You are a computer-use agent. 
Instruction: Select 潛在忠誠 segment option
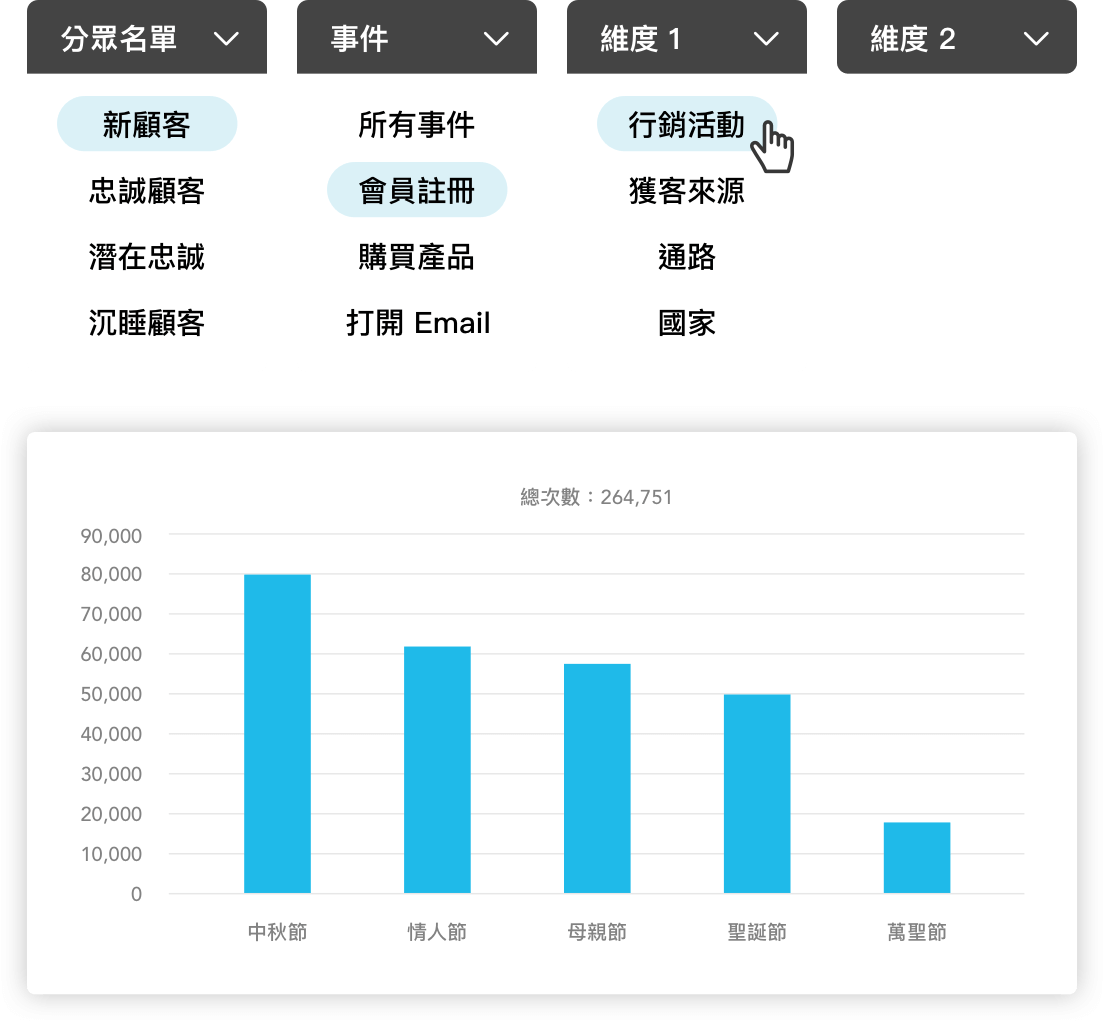click(147, 257)
